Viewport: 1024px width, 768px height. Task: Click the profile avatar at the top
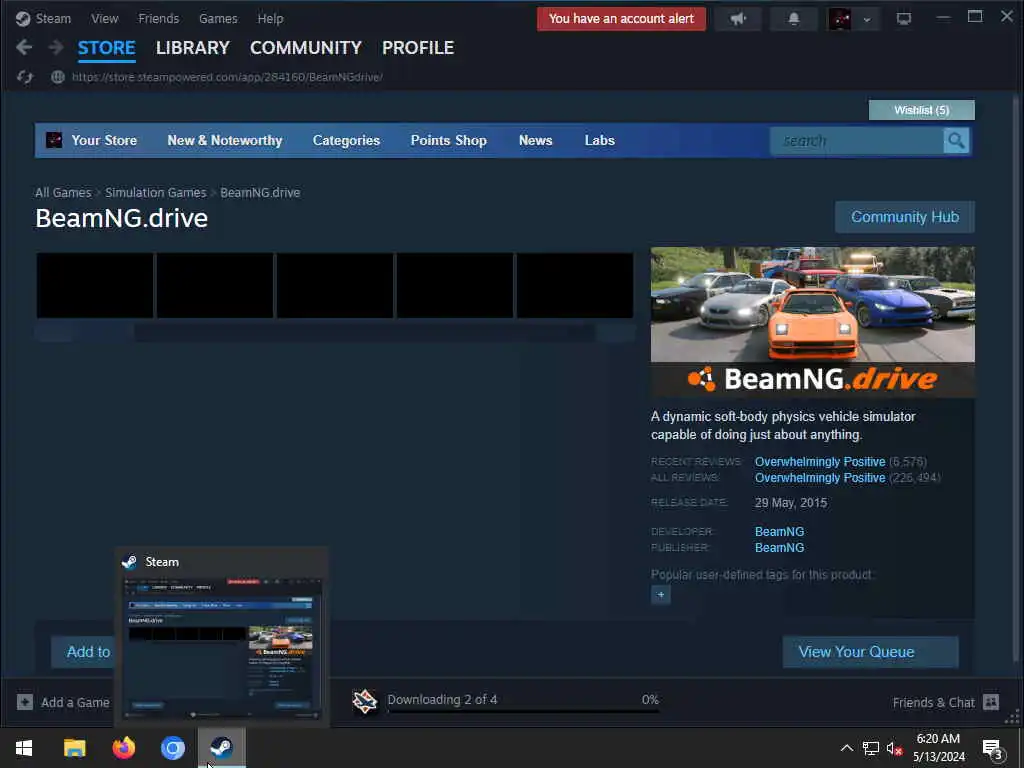(x=839, y=19)
